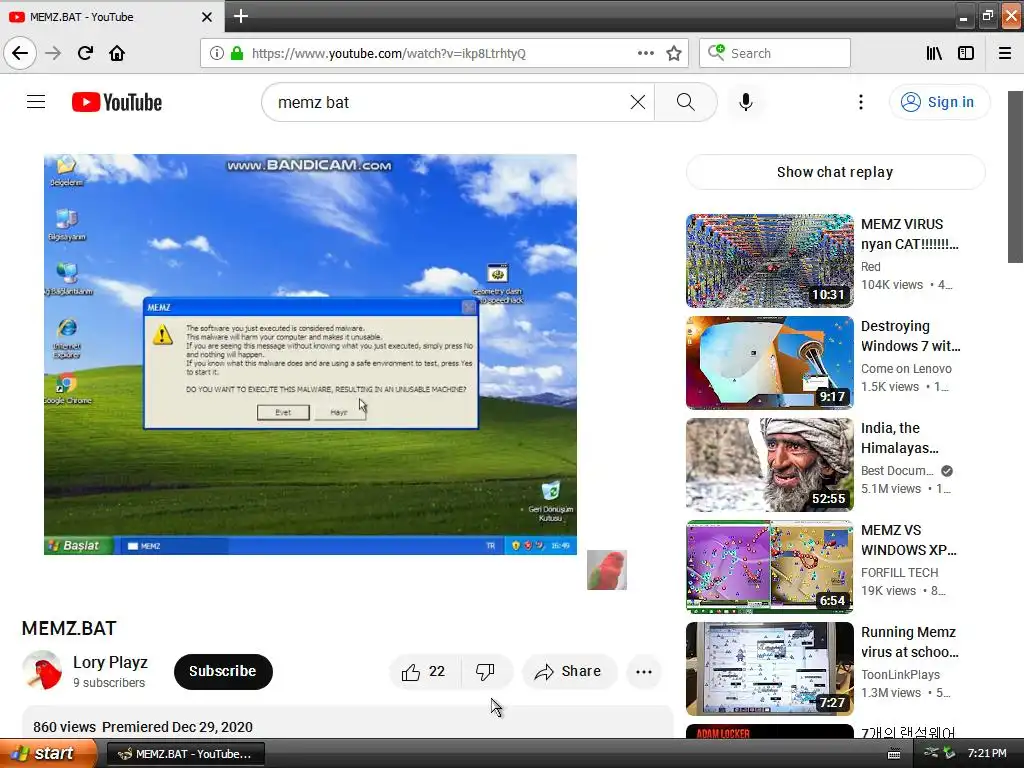This screenshot has width=1024, height=768.
Task: Click the MEMZ VS WINDOWS XP title
Action: coord(908,540)
